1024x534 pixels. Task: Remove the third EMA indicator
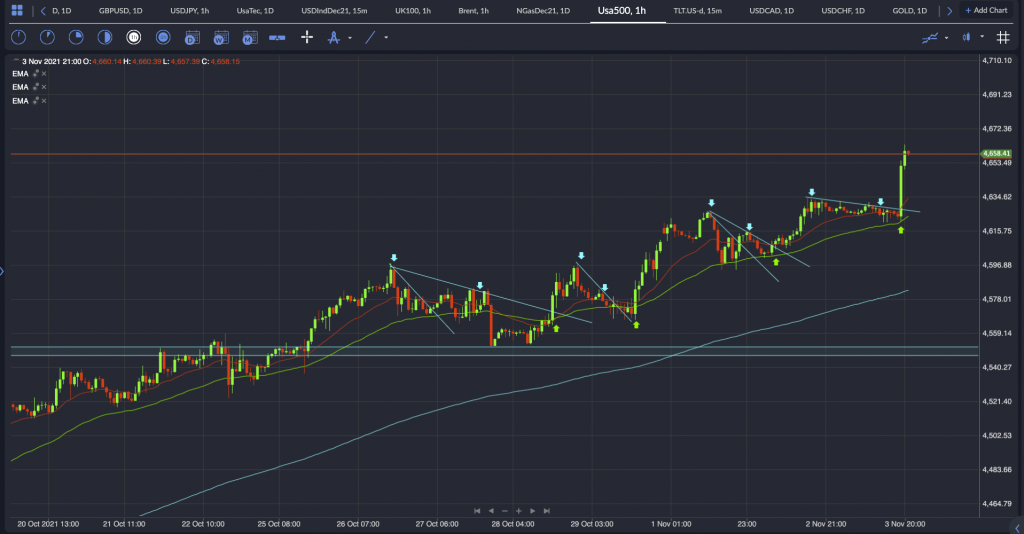point(44,101)
